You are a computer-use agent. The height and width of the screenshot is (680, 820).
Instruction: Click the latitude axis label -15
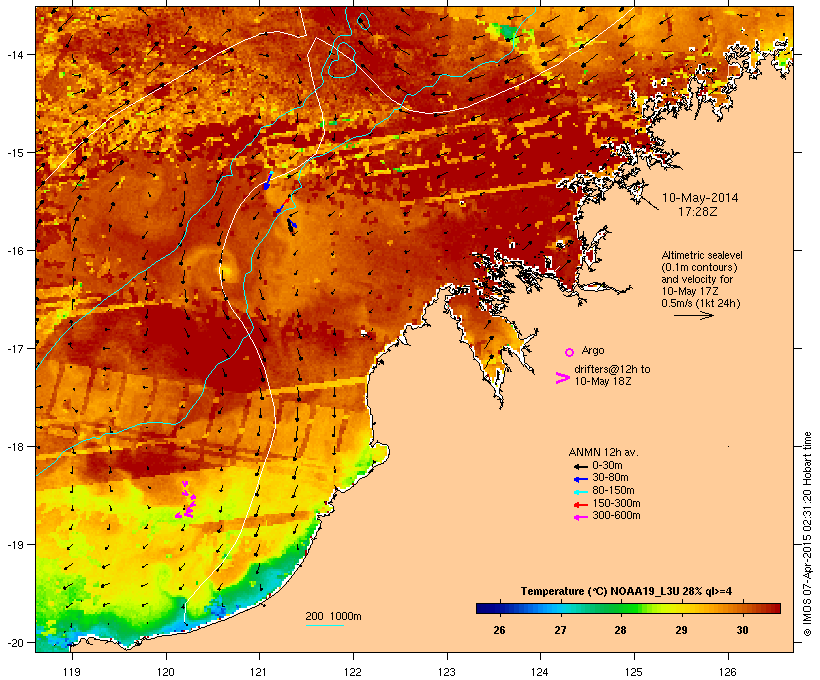(14, 153)
